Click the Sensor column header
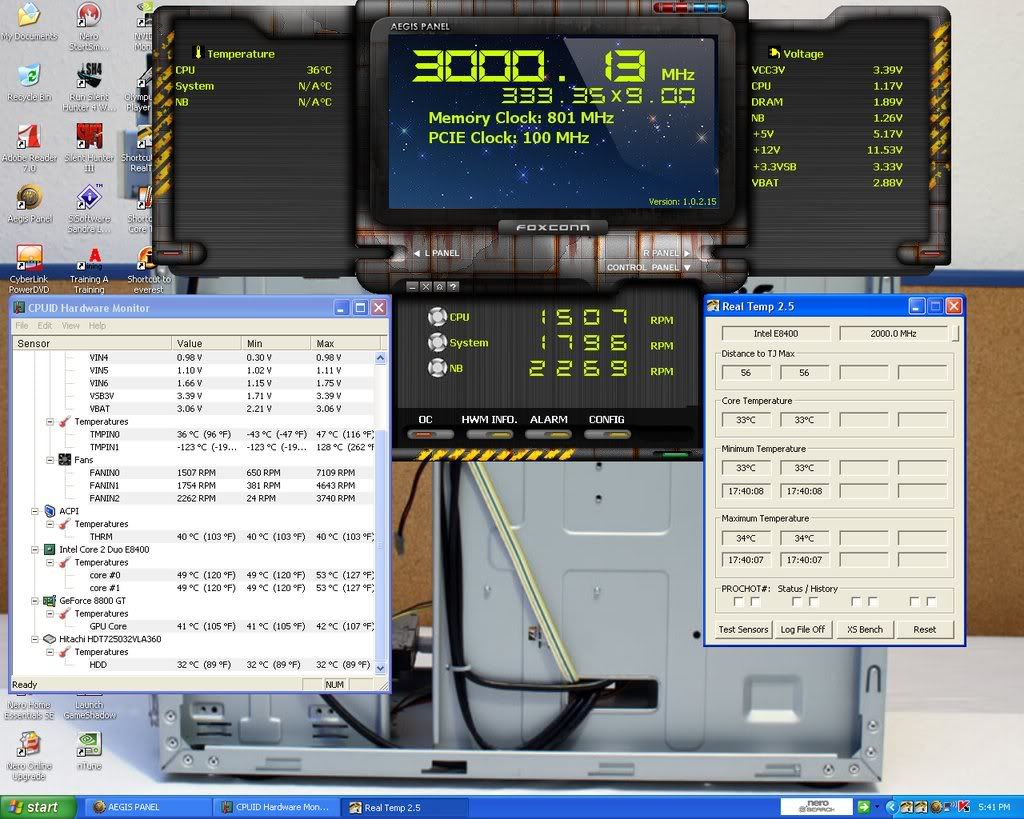Viewport: 1024px width, 819px height. [x=91, y=344]
